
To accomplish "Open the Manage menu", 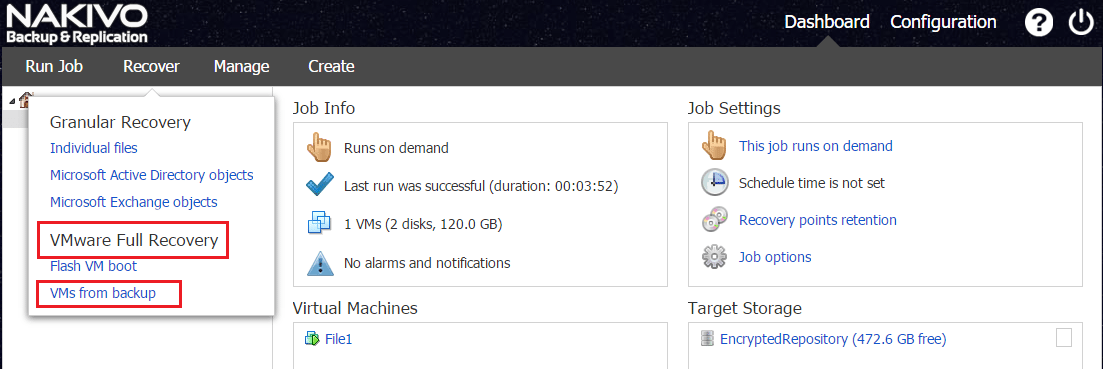I will [241, 67].
